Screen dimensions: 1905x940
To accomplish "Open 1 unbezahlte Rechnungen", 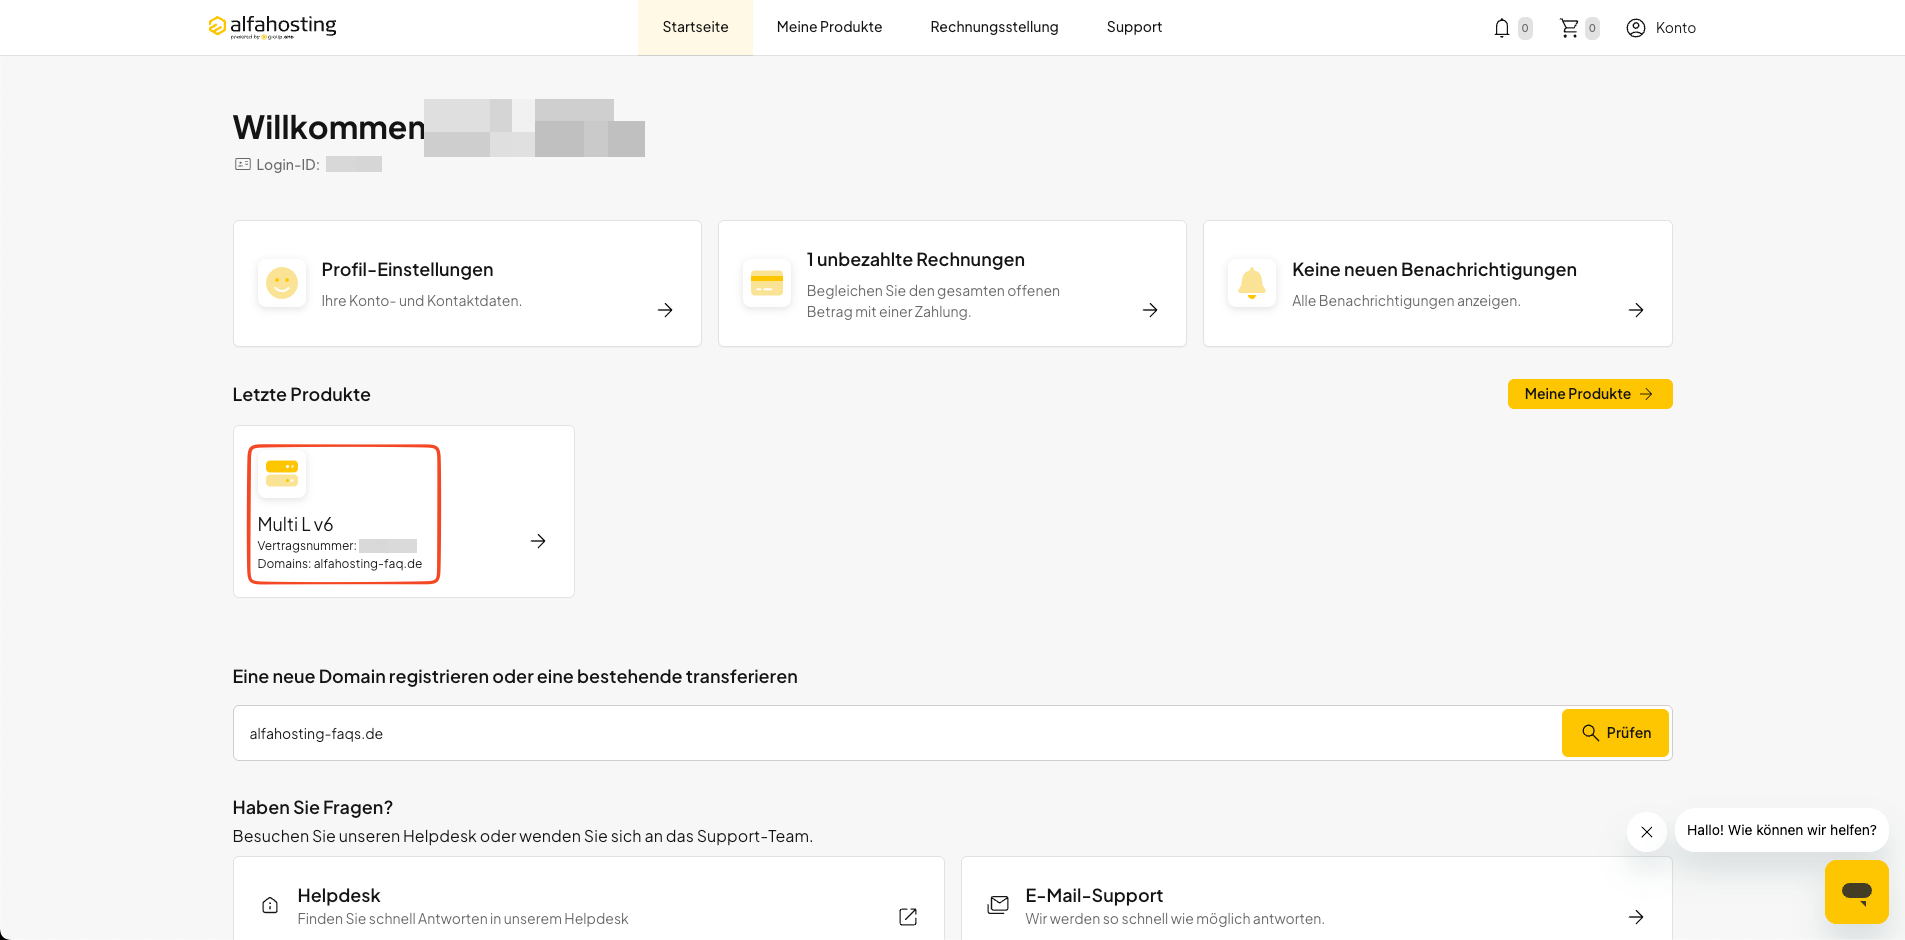I will click(915, 260).
